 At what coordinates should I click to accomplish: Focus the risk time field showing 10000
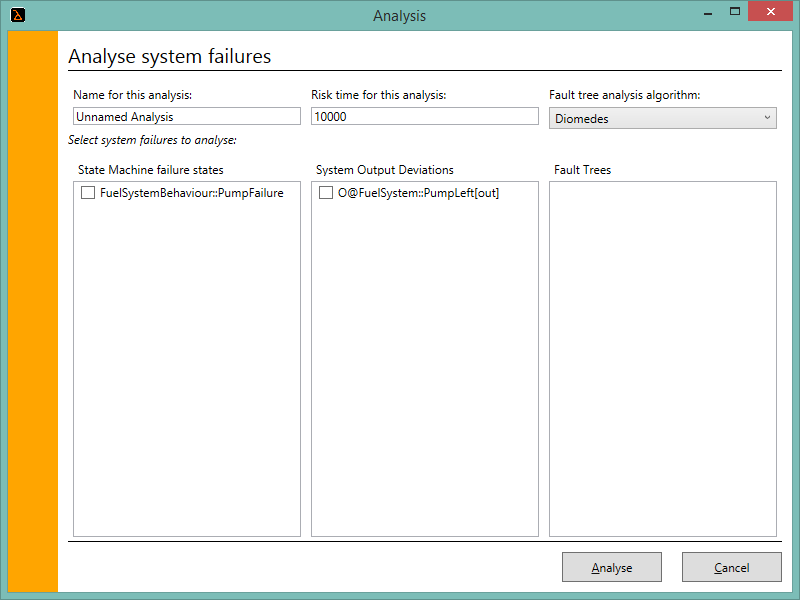tap(424, 116)
